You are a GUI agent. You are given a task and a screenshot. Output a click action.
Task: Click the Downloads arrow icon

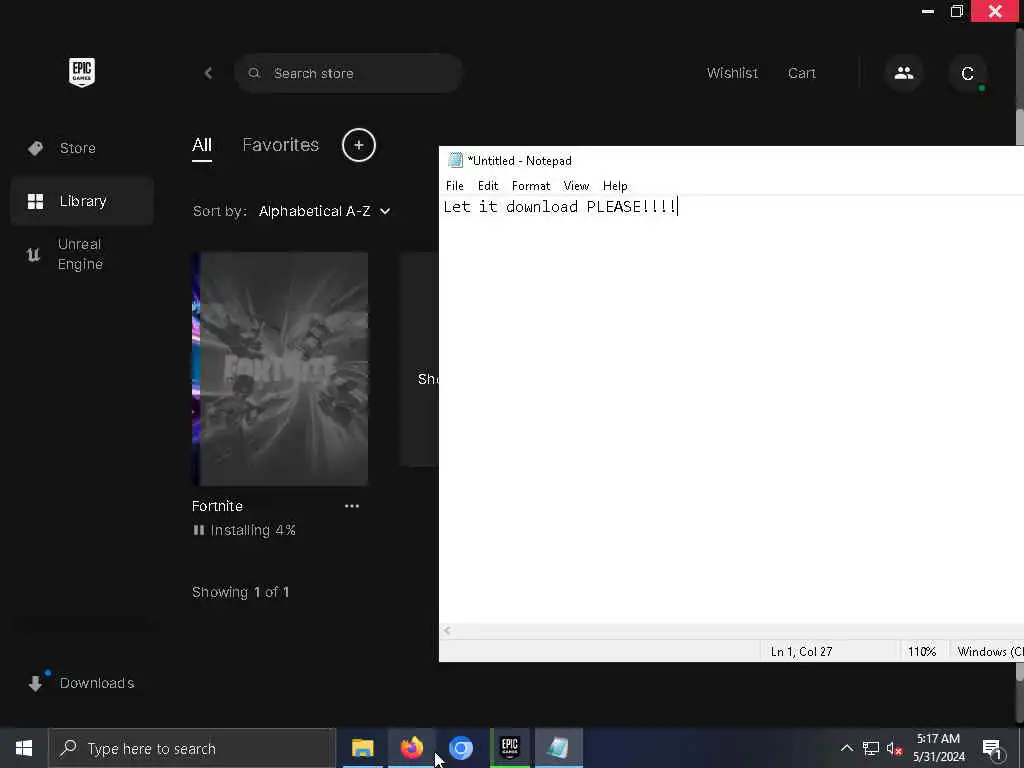[35, 684]
